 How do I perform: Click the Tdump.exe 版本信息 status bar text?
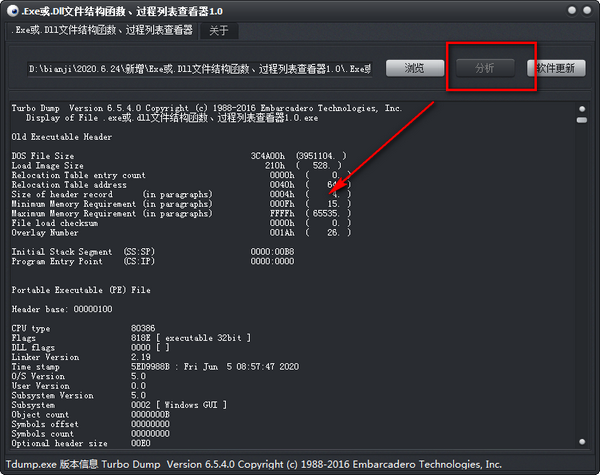(x=253, y=465)
